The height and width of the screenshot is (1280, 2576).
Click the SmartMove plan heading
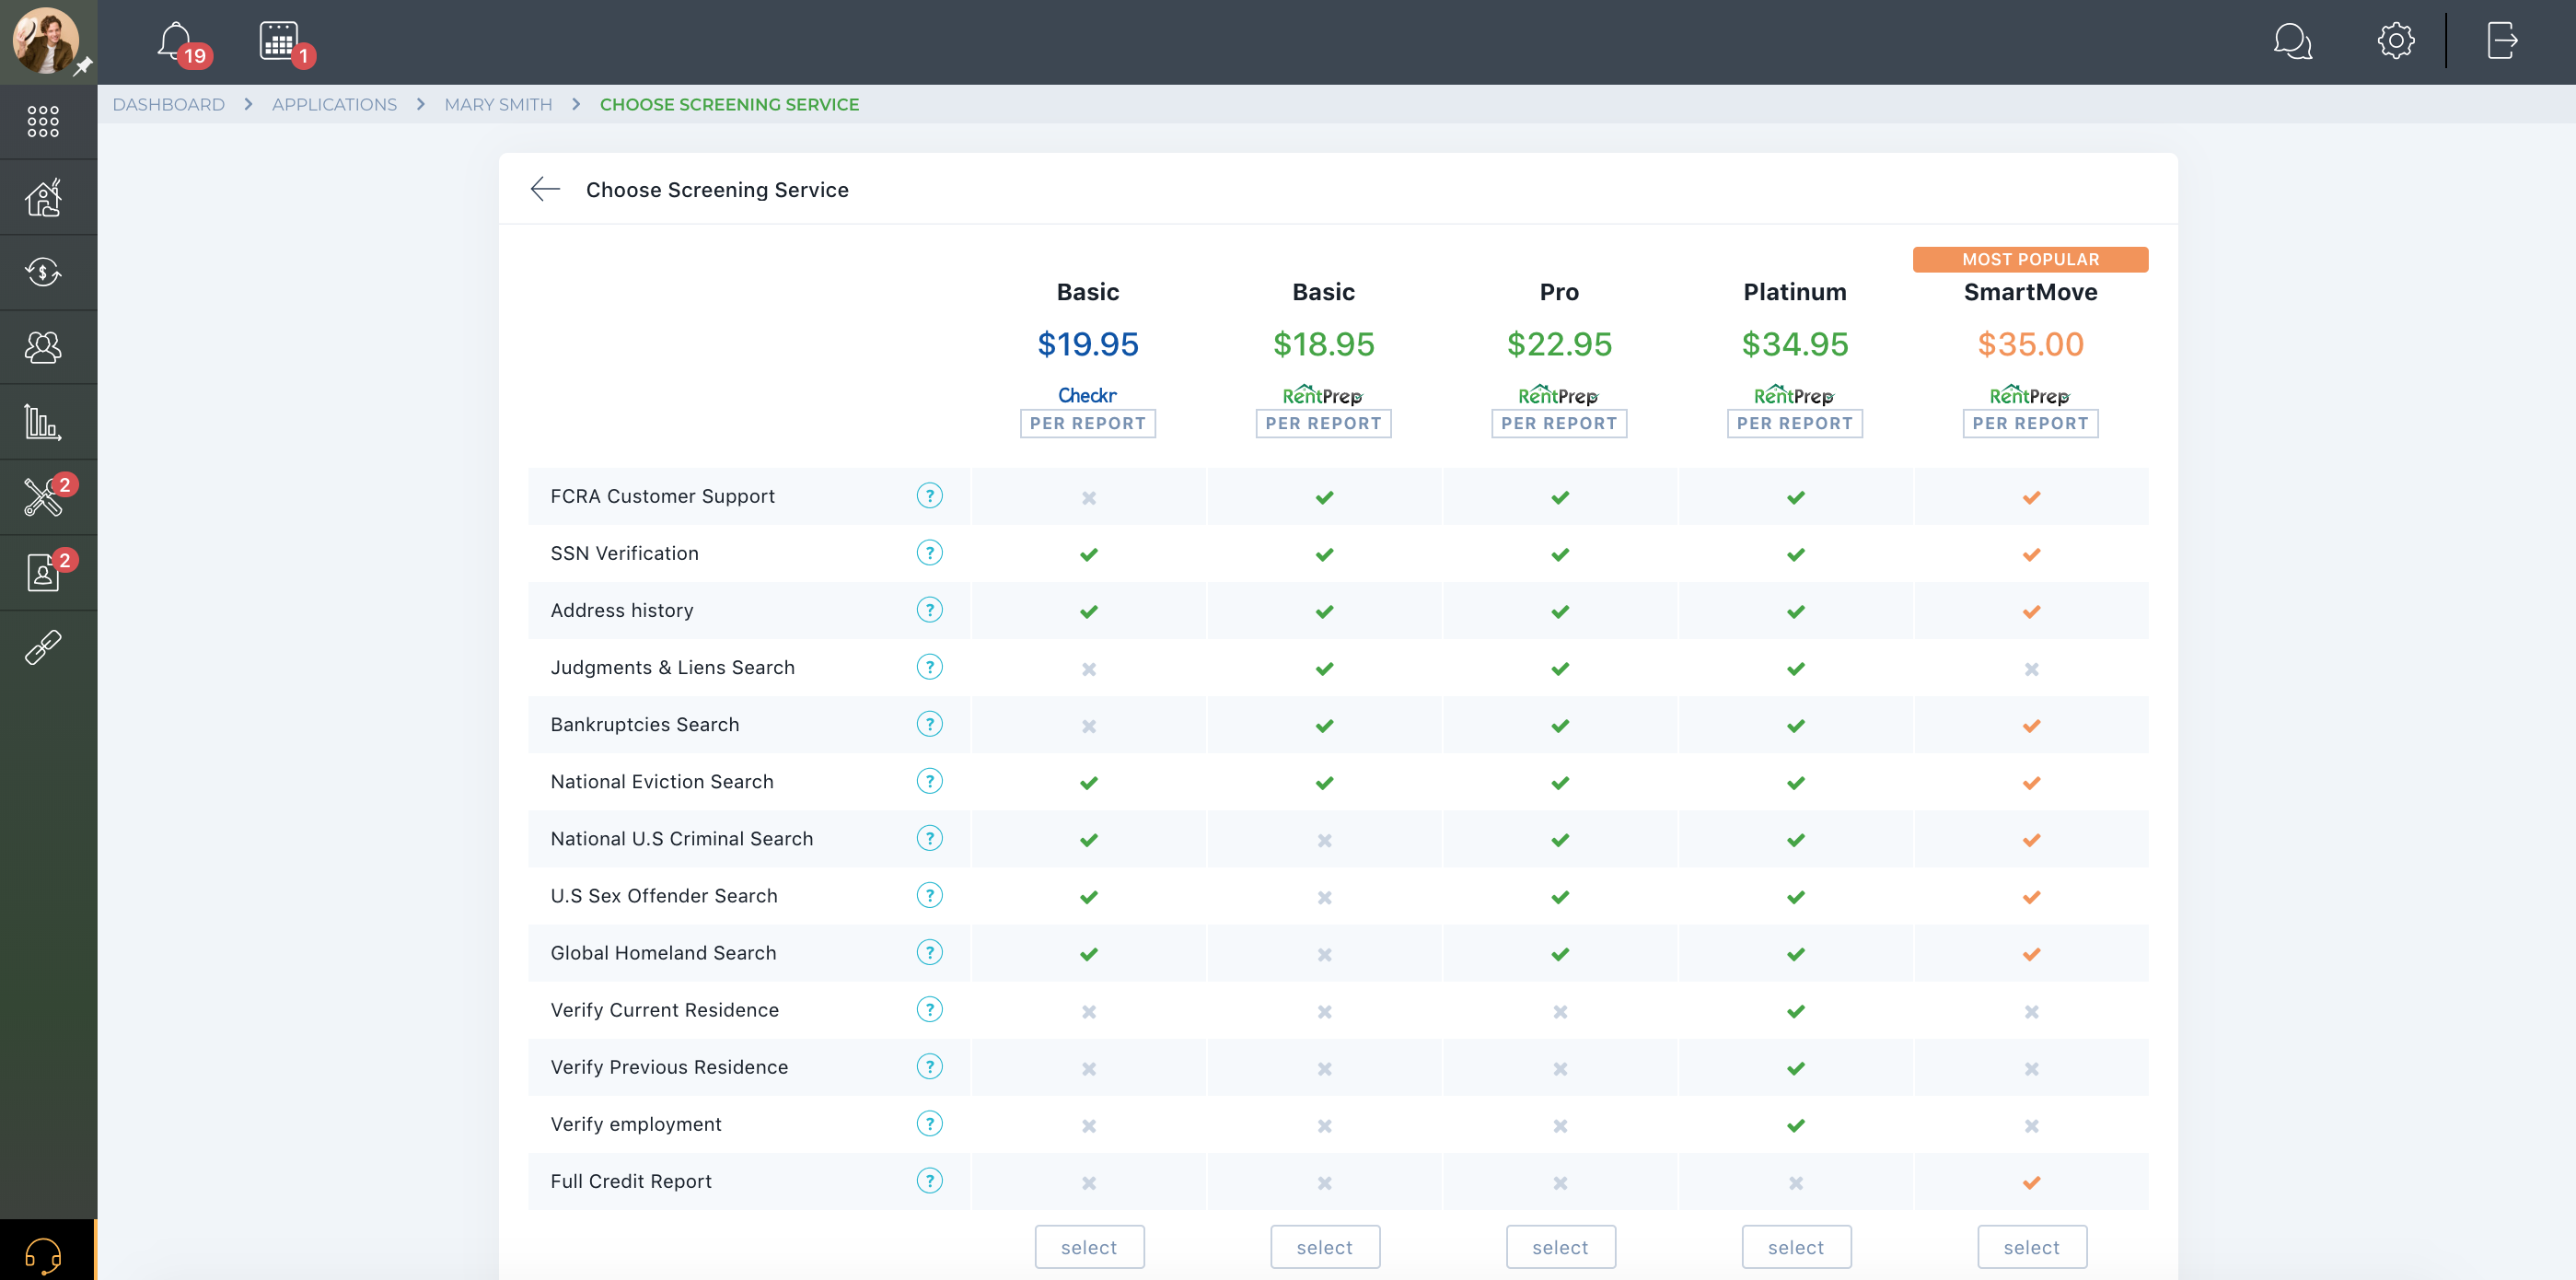pyautogui.click(x=2030, y=292)
